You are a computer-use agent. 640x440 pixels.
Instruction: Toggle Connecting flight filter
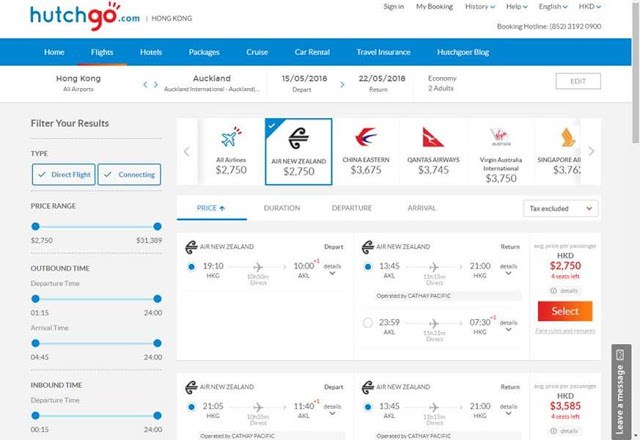(x=129, y=175)
